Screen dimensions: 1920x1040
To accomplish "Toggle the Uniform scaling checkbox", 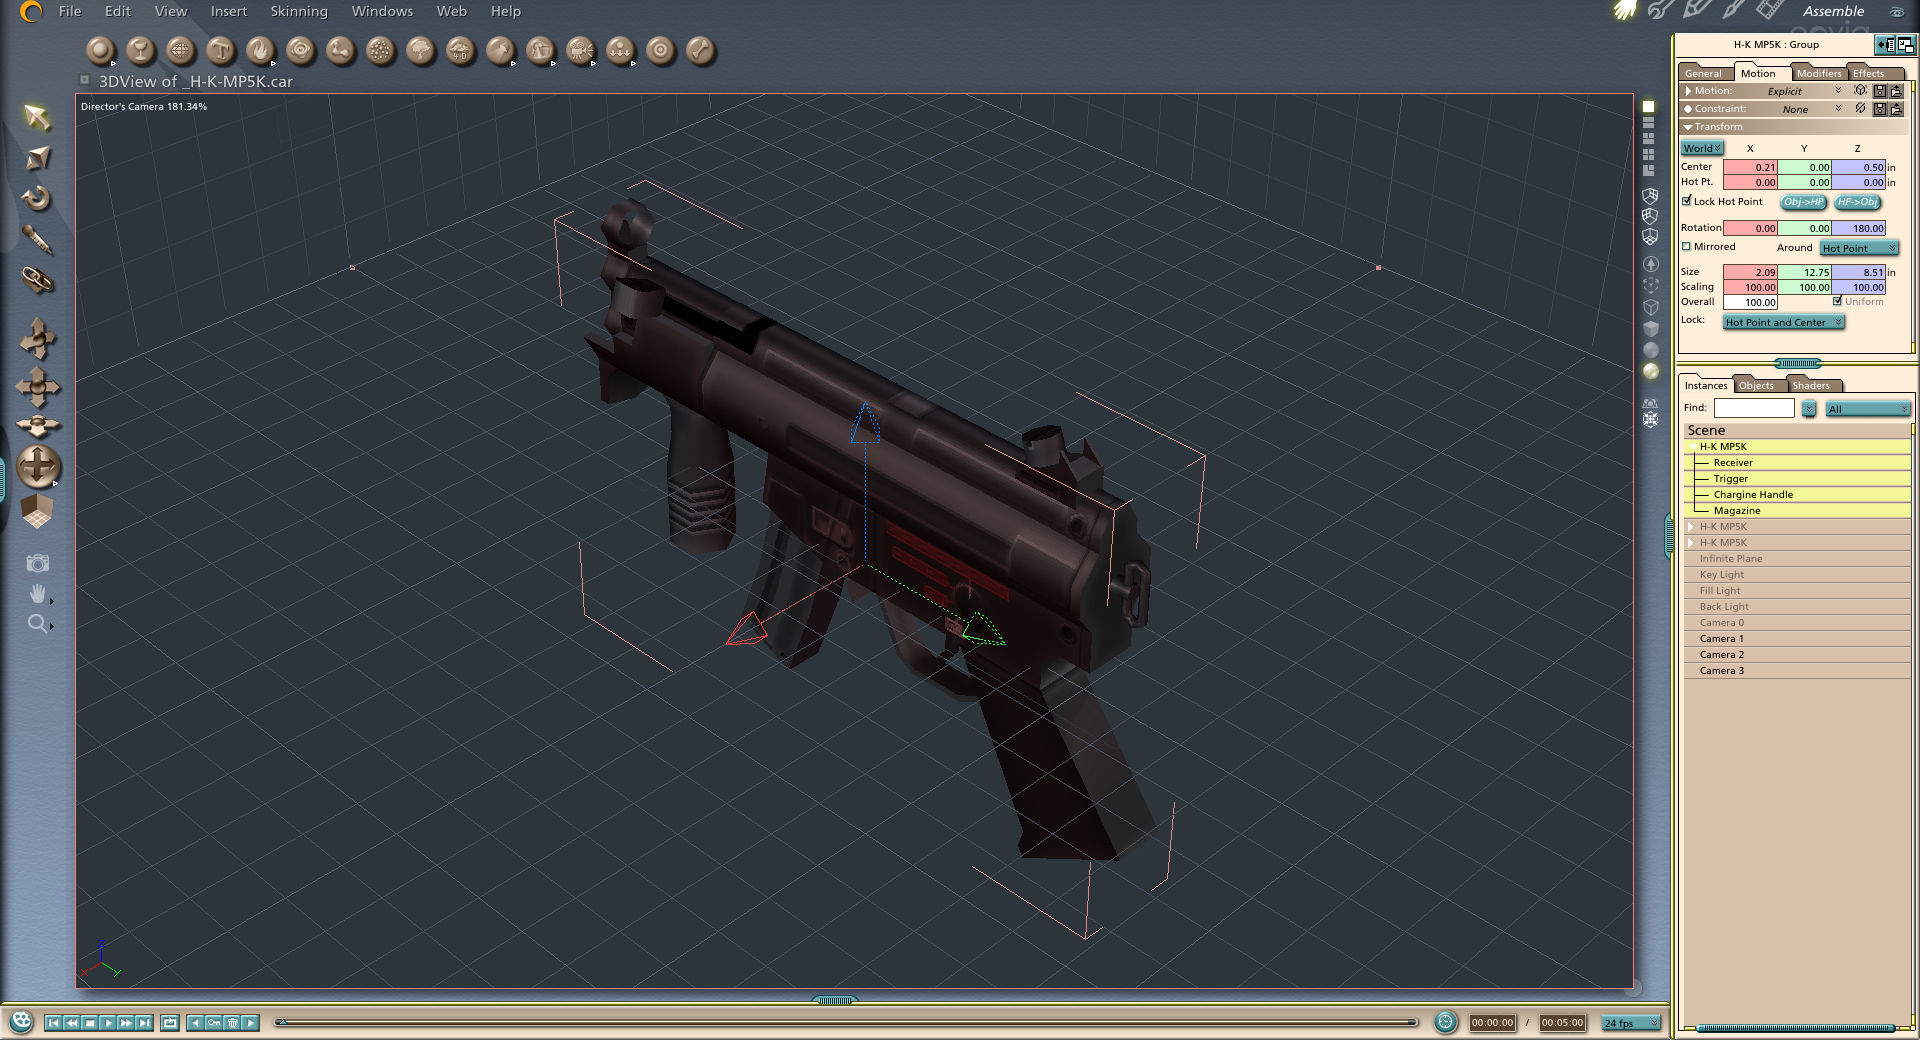I will pyautogui.click(x=1838, y=301).
